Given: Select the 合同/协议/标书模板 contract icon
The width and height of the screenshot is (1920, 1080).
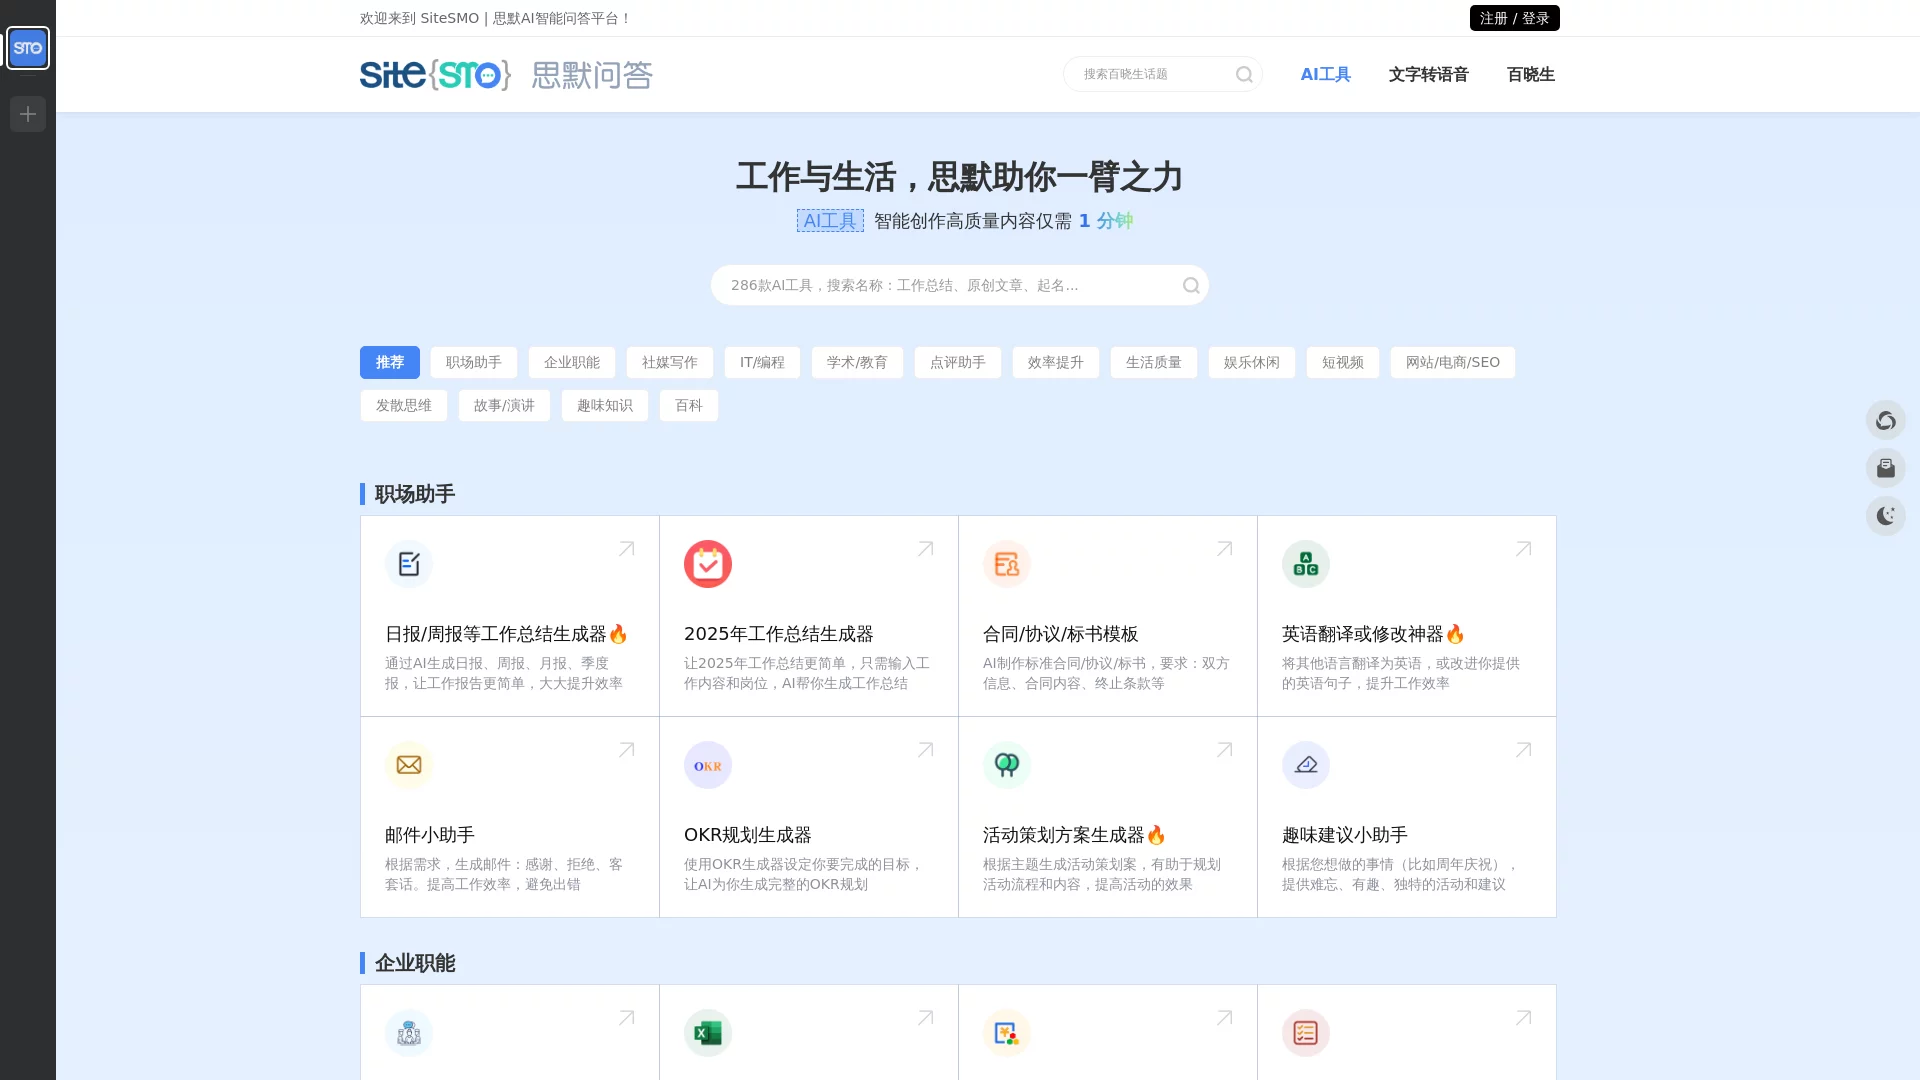Looking at the screenshot, I should (1006, 563).
